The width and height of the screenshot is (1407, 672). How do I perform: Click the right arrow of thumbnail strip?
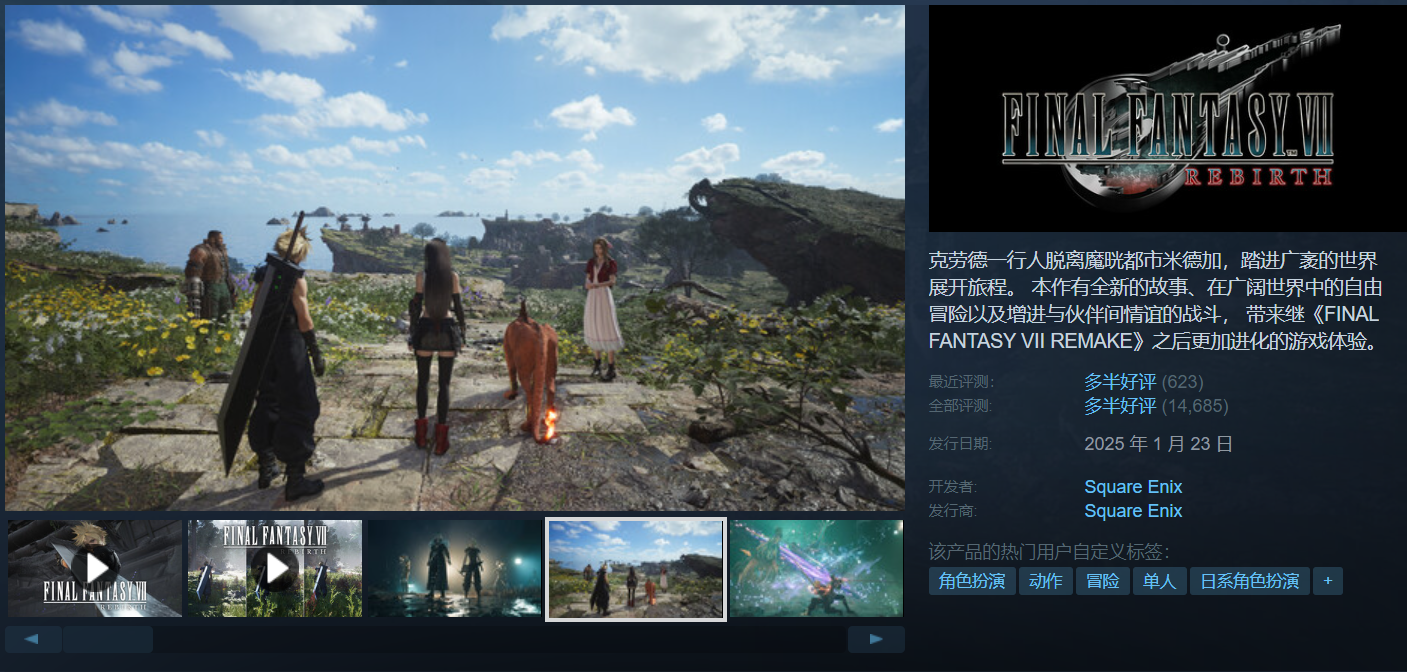(876, 639)
